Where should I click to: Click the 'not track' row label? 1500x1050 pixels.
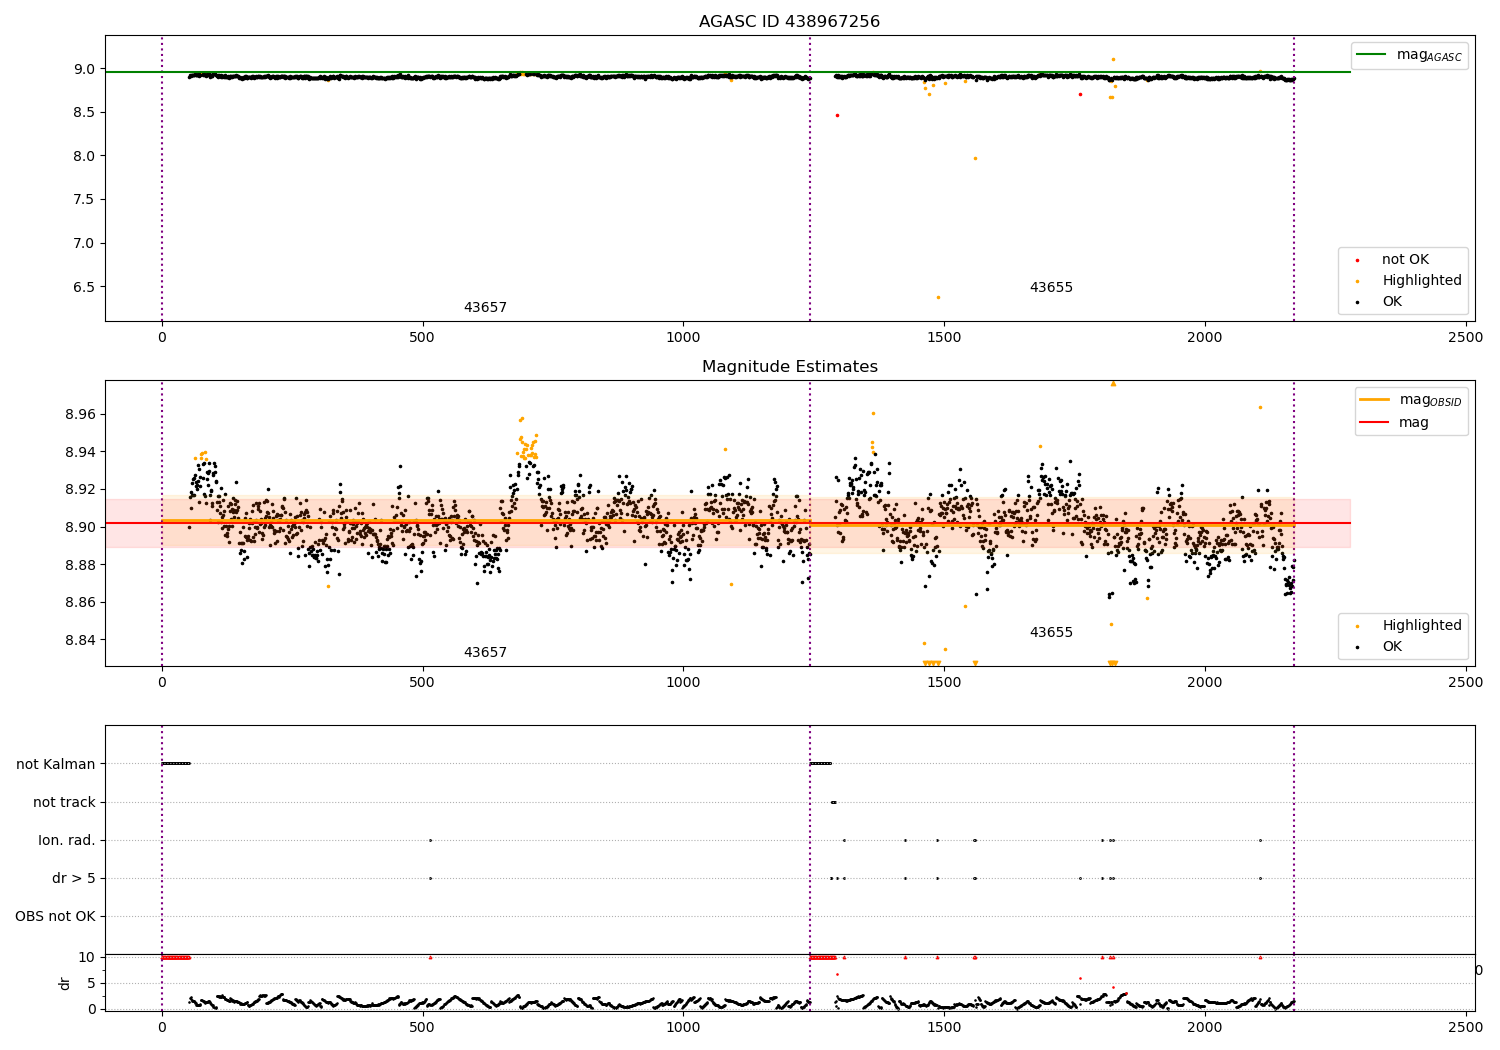(64, 802)
